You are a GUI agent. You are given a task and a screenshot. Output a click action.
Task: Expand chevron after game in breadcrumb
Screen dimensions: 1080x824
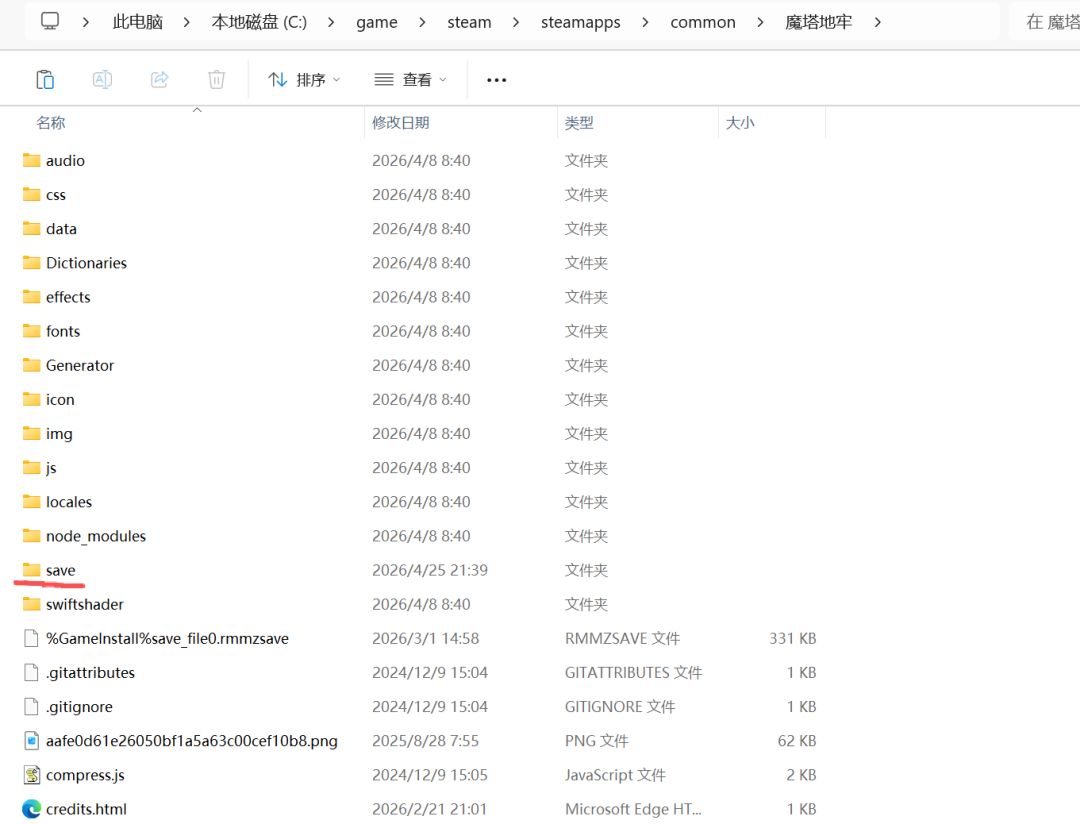422,22
